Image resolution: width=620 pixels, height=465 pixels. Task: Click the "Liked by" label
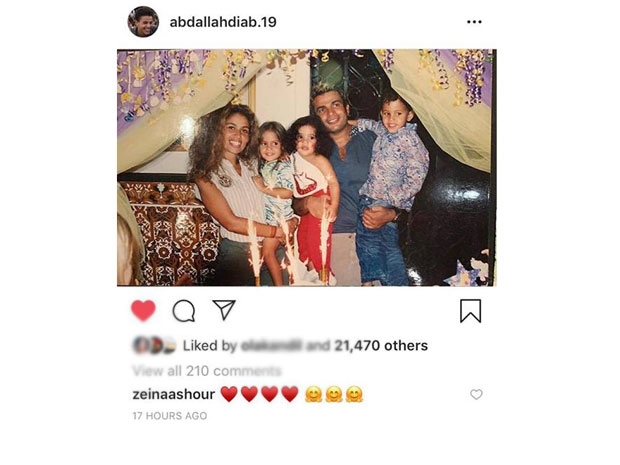pos(210,346)
